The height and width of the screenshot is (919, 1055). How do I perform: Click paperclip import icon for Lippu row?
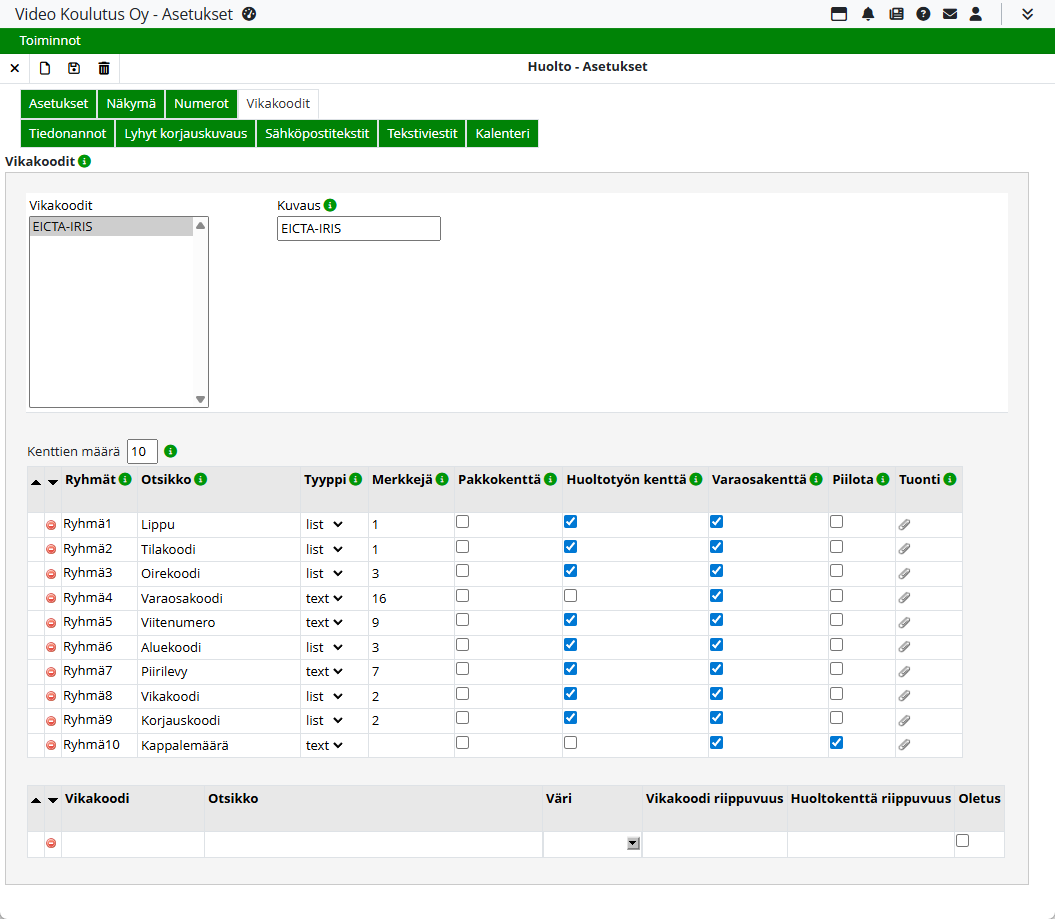click(x=904, y=524)
